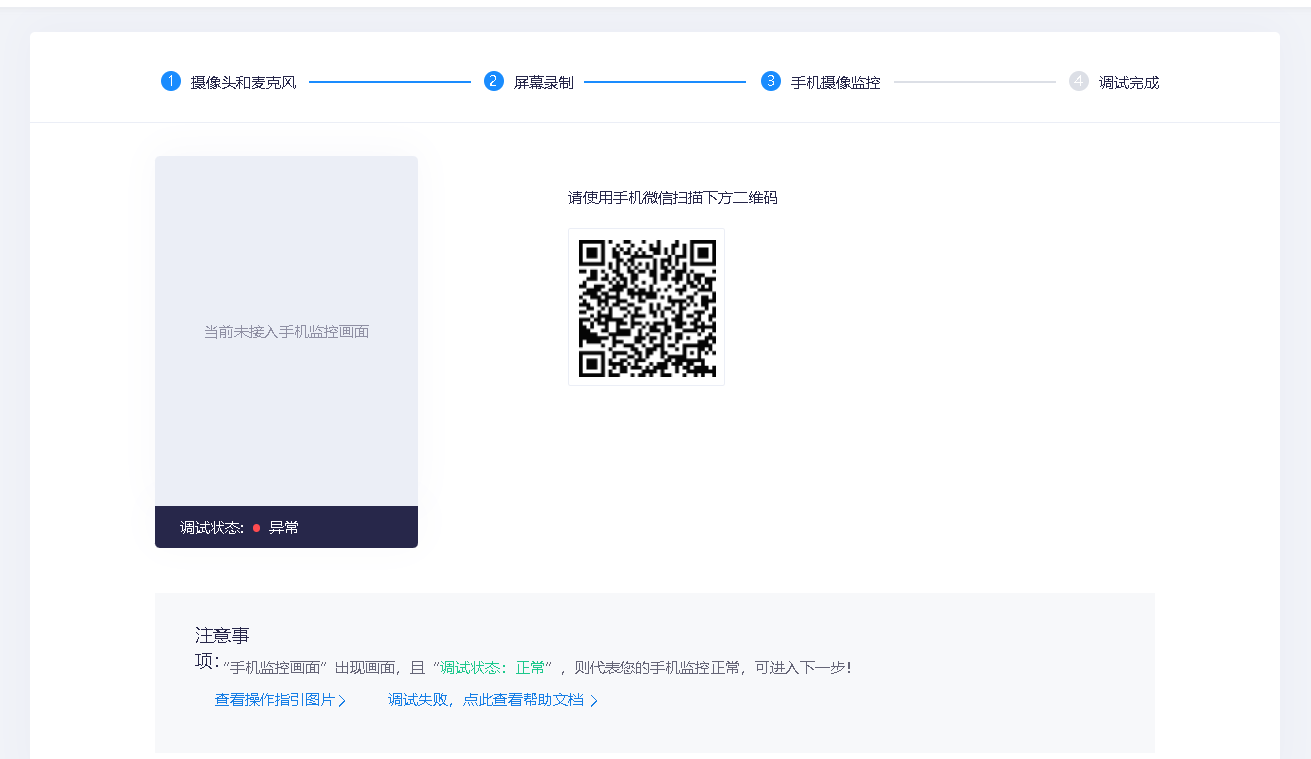Select the 摄像头和麦克风 step label
The image size is (1311, 759).
click(x=243, y=83)
